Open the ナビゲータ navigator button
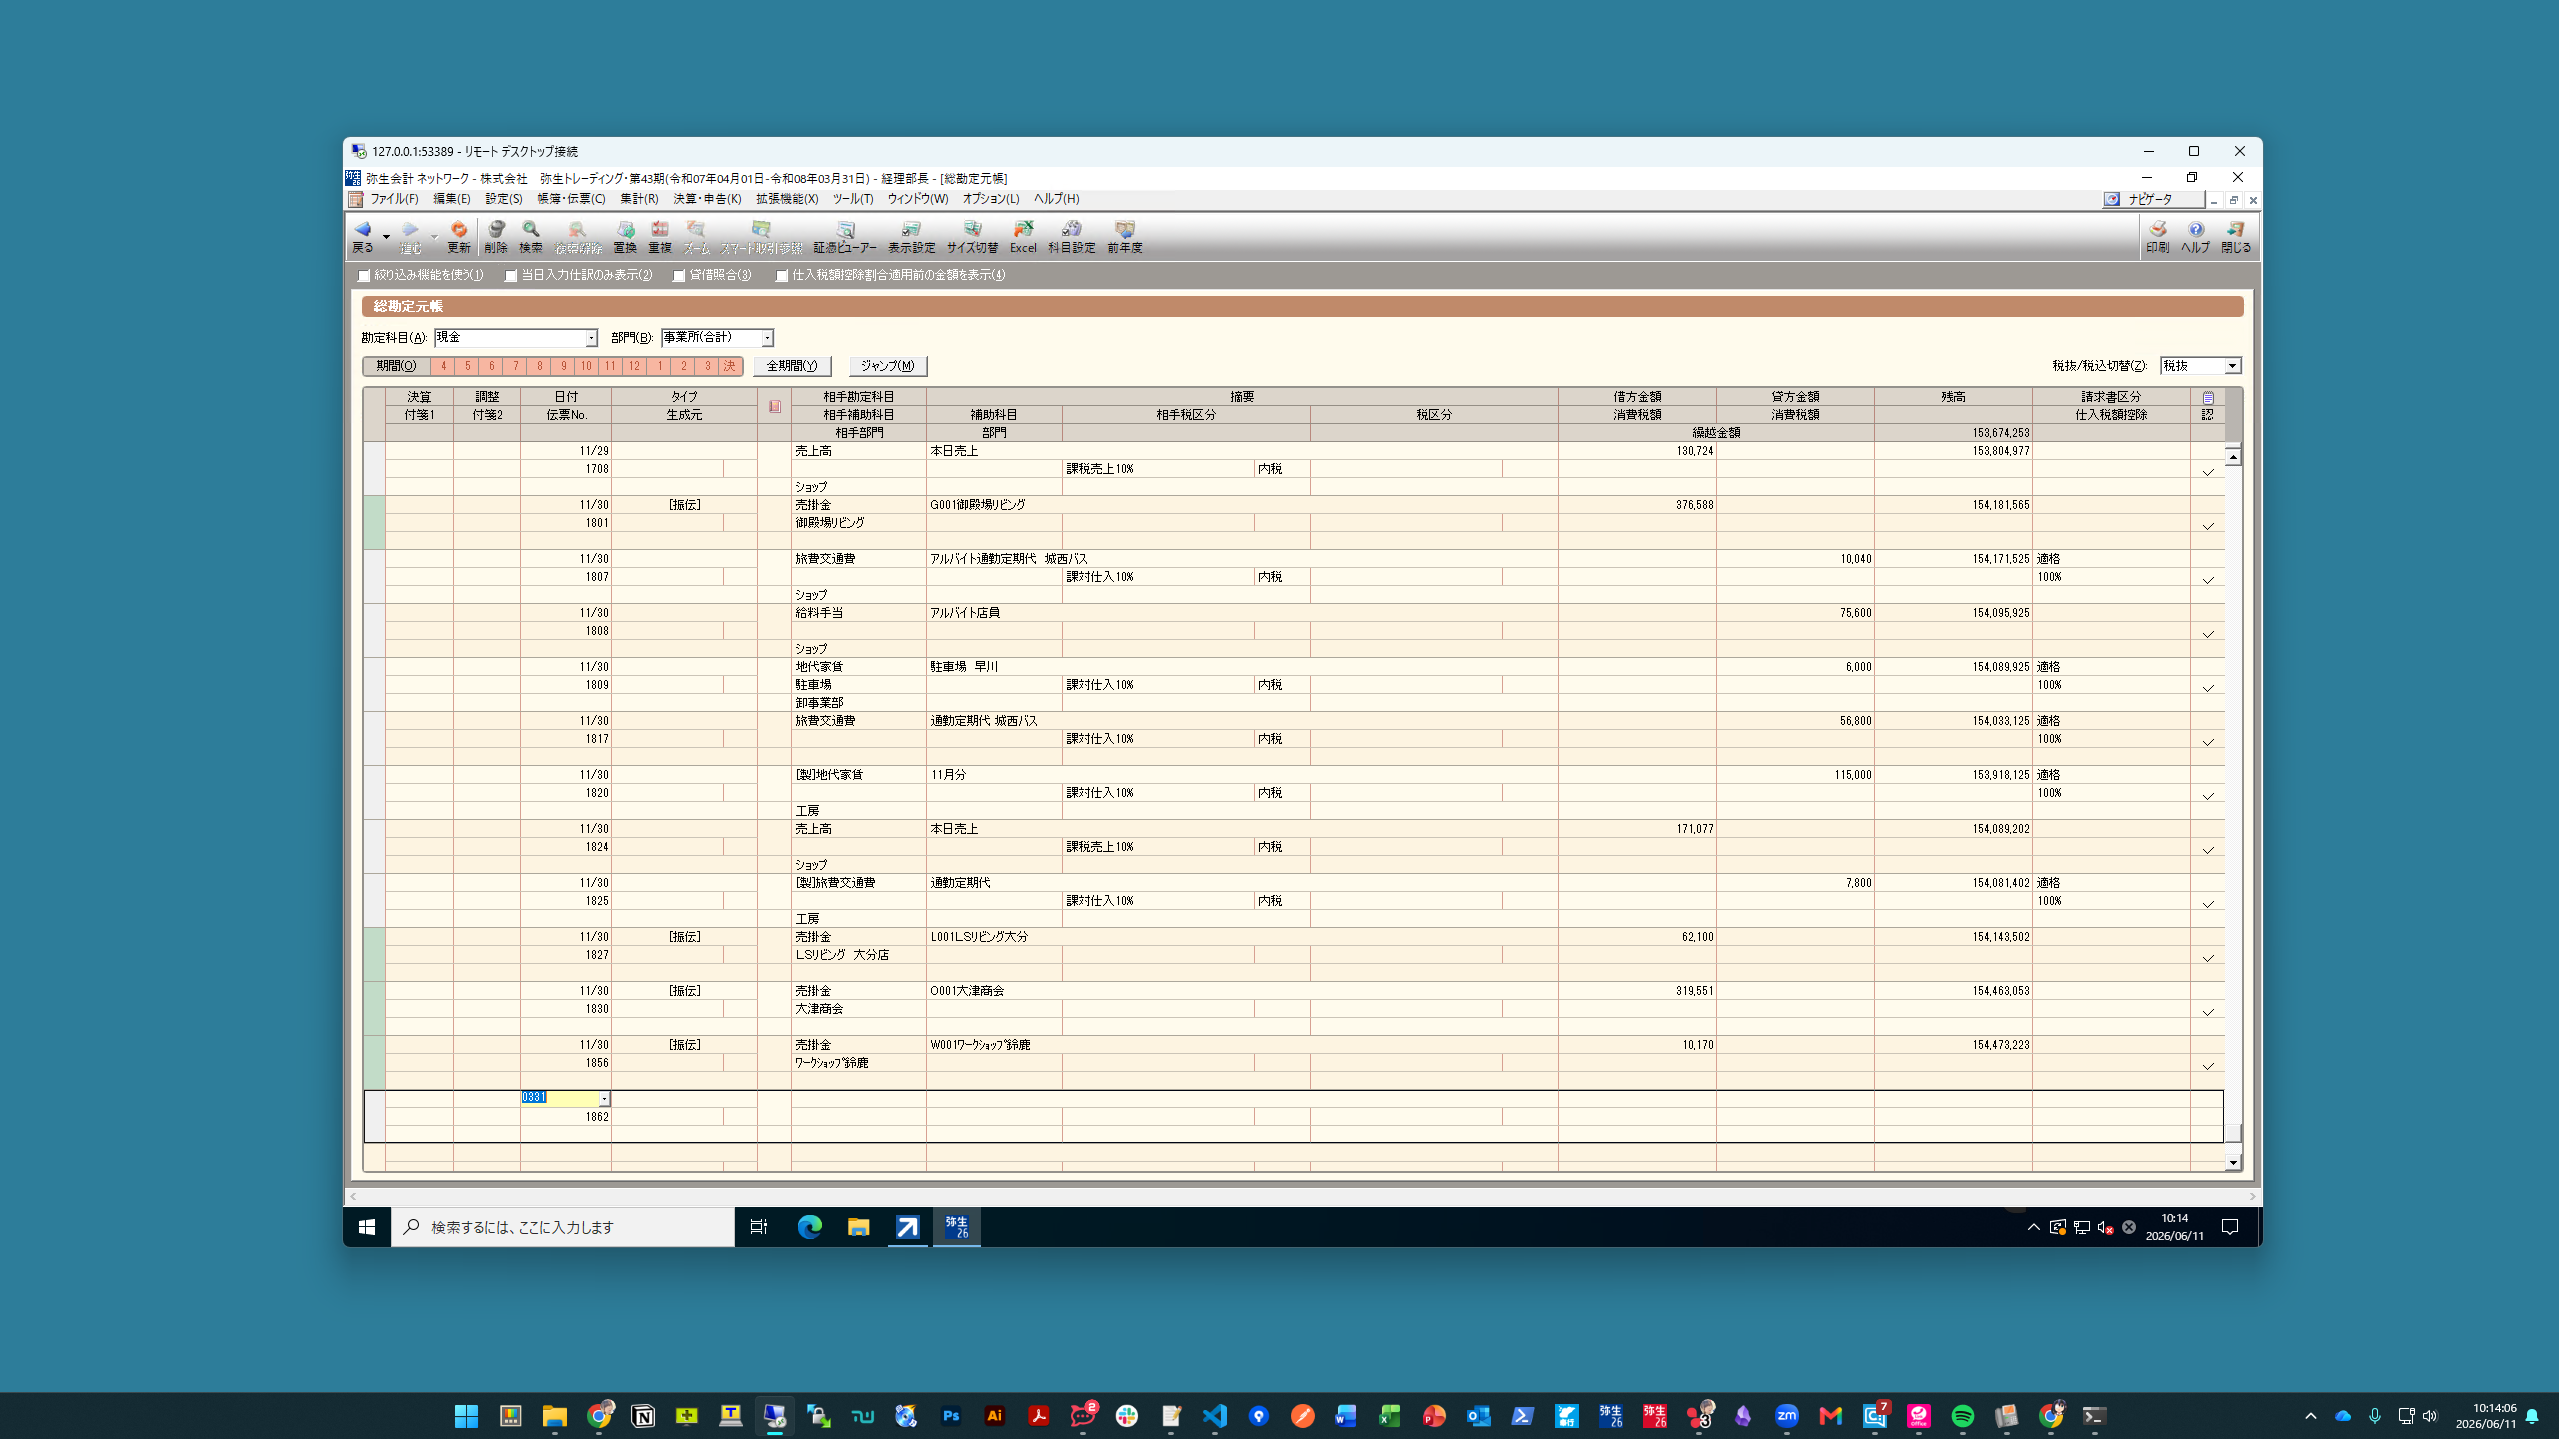The width and height of the screenshot is (2559, 1439). pyautogui.click(x=2153, y=199)
